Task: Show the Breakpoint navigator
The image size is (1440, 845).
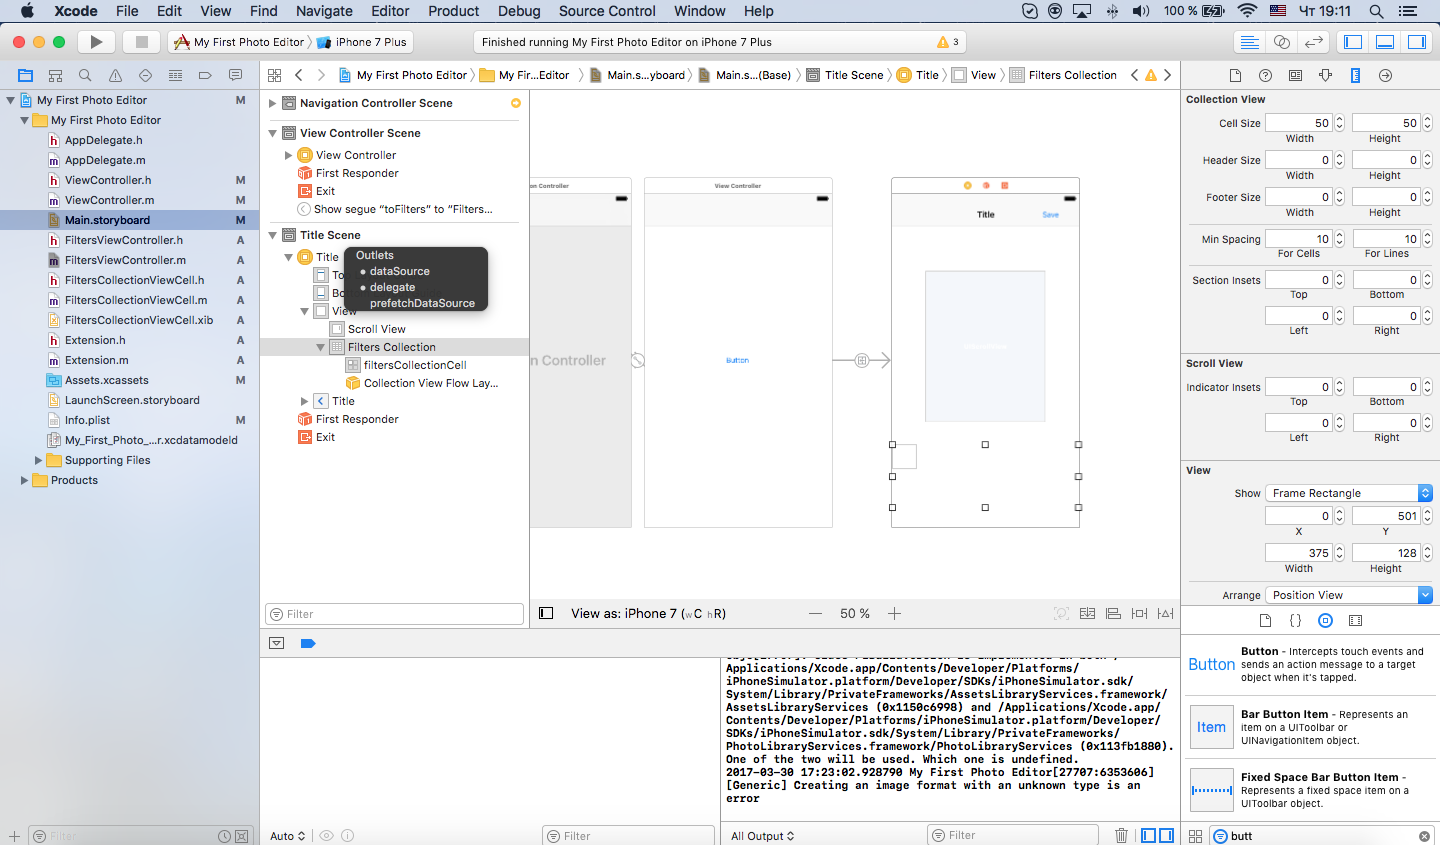Action: point(205,75)
